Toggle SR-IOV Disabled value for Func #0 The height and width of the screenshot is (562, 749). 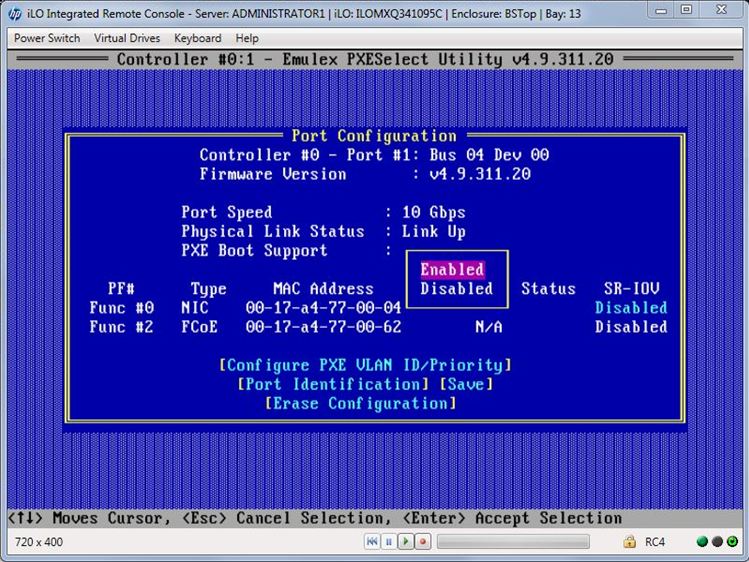[x=630, y=308]
